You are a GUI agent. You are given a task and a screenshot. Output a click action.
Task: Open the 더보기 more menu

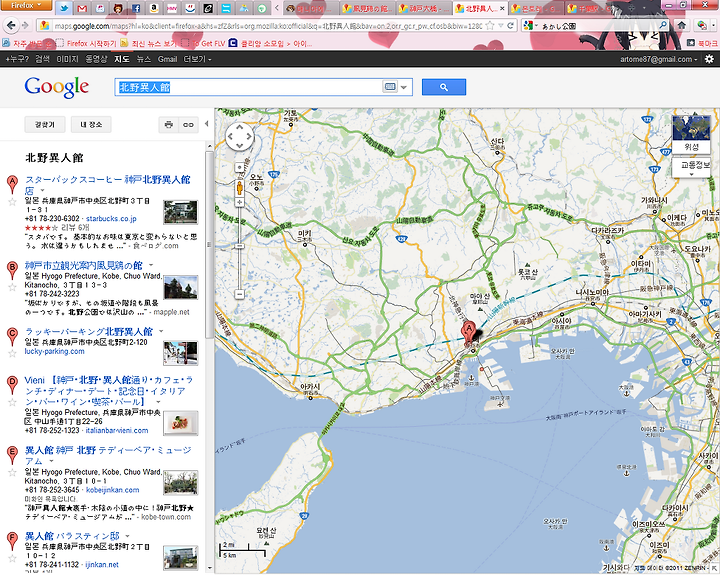click(x=197, y=59)
